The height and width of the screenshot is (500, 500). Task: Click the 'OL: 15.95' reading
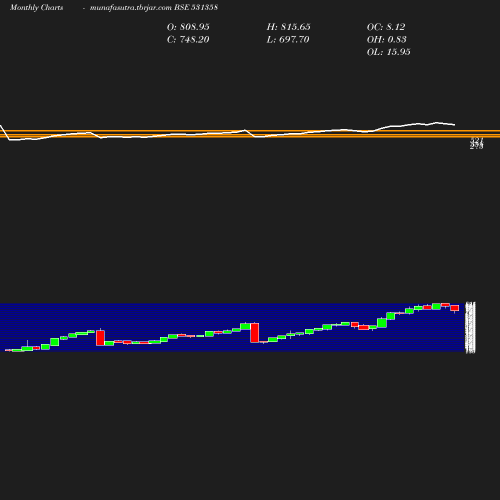pyautogui.click(x=389, y=52)
